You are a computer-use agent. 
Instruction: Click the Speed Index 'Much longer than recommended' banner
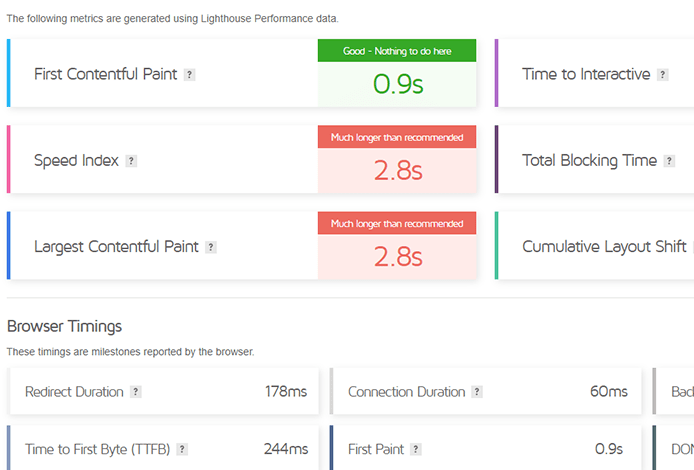click(397, 137)
